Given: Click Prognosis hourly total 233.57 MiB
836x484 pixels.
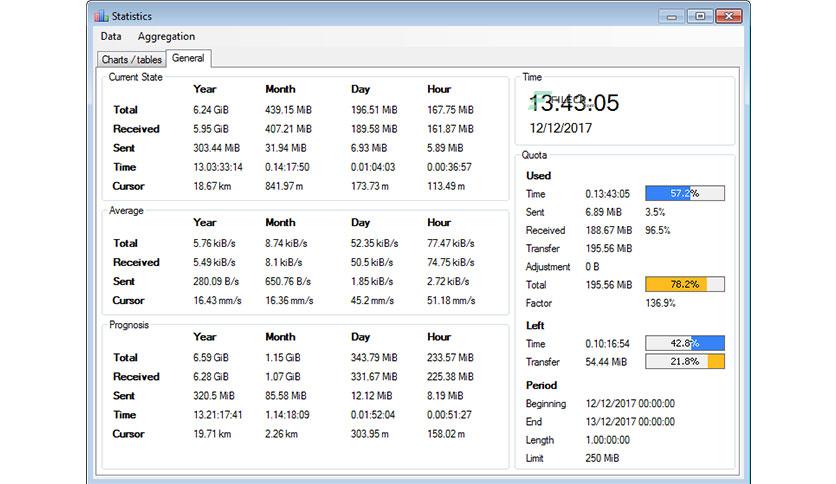Looking at the screenshot, I should click(x=450, y=358).
